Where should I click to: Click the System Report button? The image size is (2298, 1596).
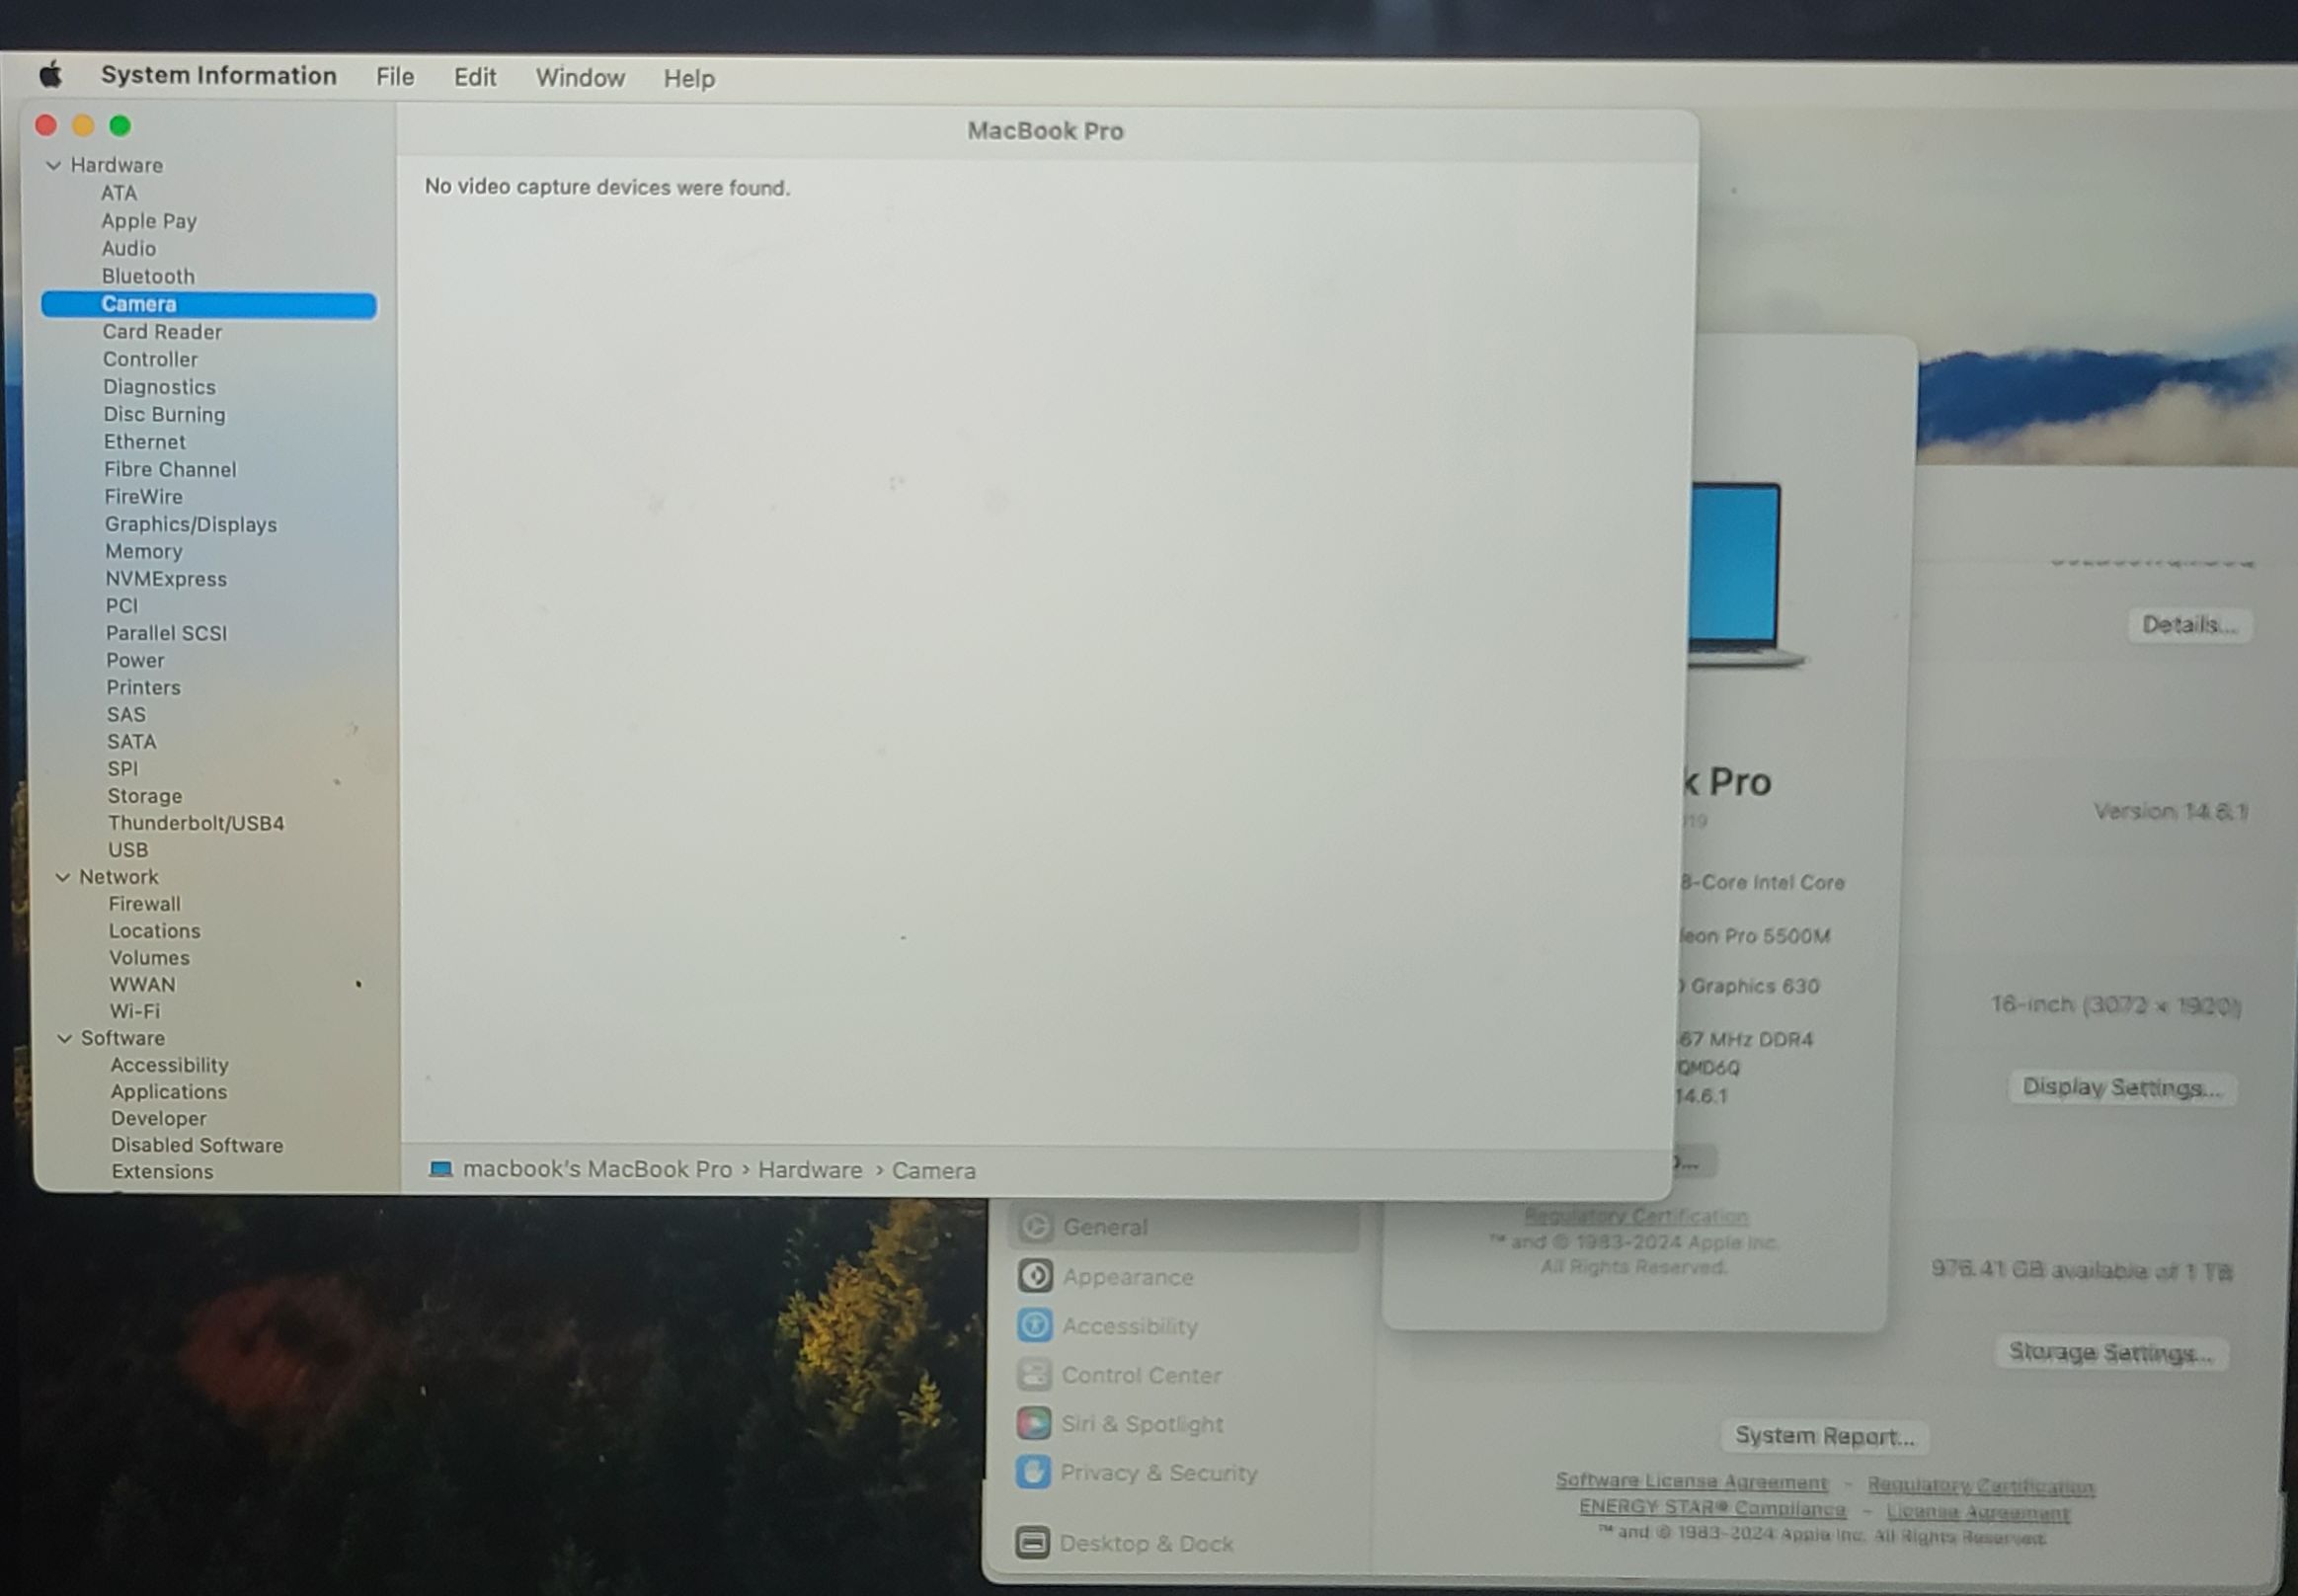click(1824, 1436)
